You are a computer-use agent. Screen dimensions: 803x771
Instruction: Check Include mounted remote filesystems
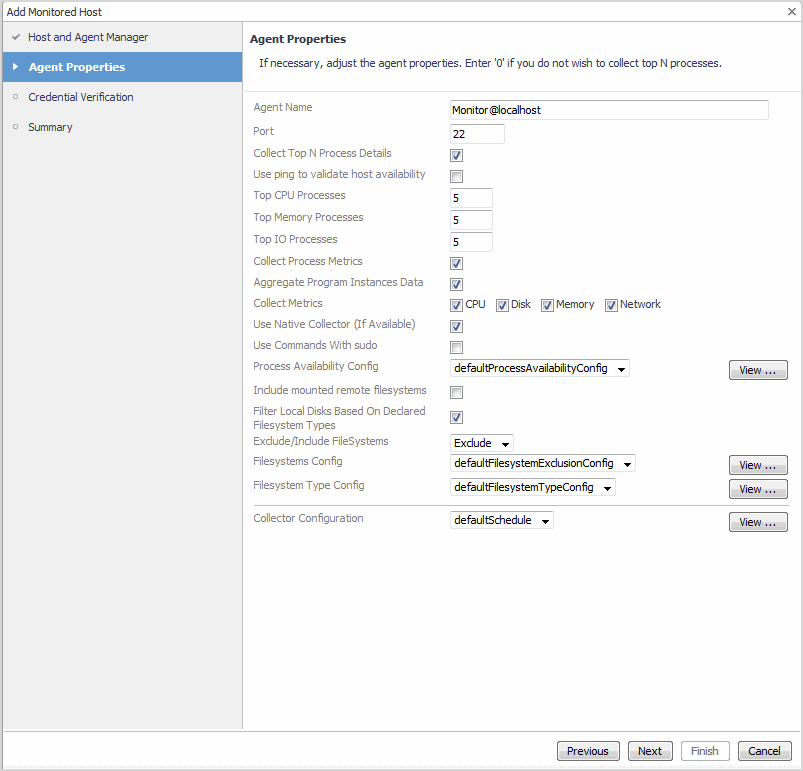click(456, 392)
